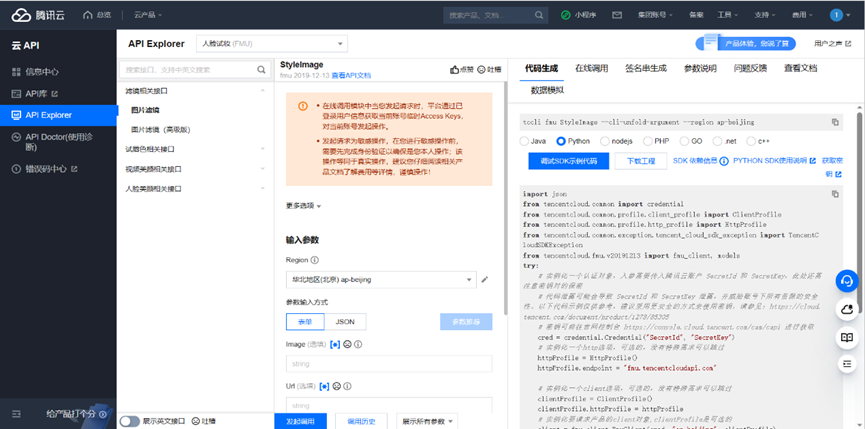The image size is (865, 429).
Task: Copy the Python code sample
Action: click(x=835, y=194)
